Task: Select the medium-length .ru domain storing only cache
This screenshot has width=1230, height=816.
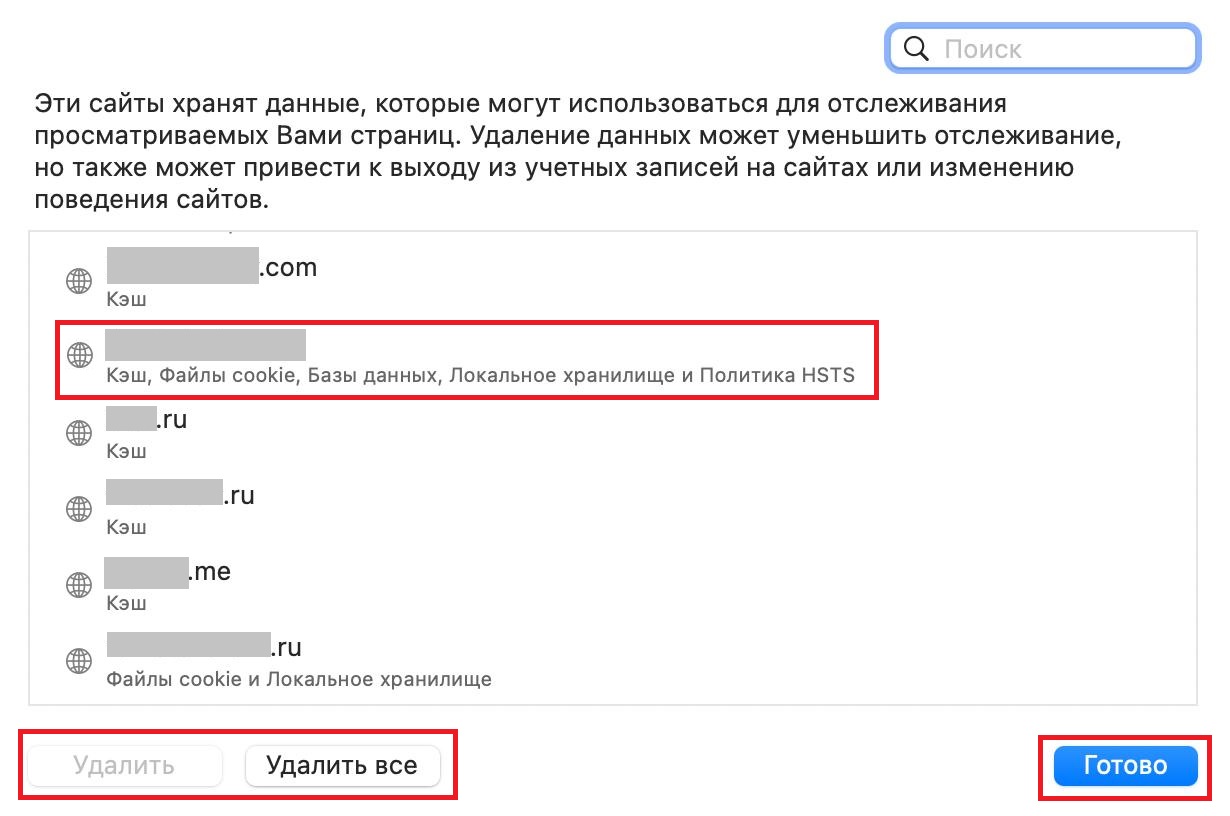Action: pos(181,495)
